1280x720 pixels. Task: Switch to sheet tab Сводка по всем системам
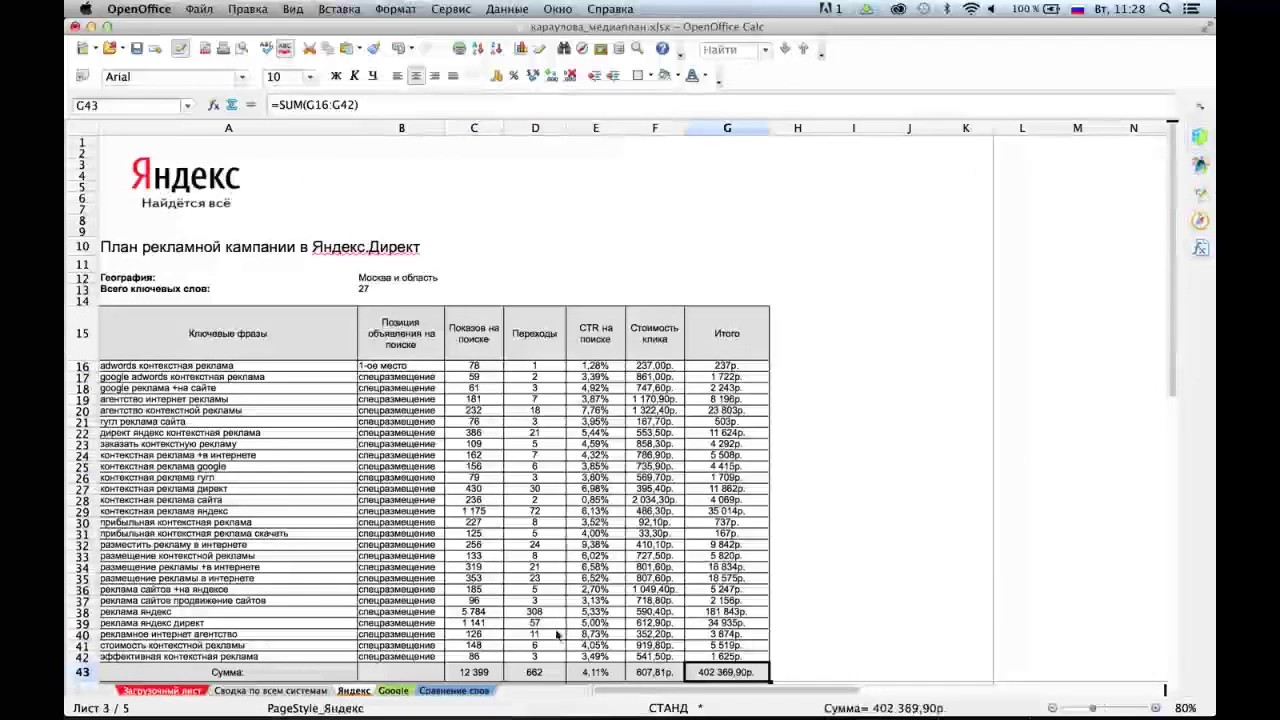coord(270,691)
